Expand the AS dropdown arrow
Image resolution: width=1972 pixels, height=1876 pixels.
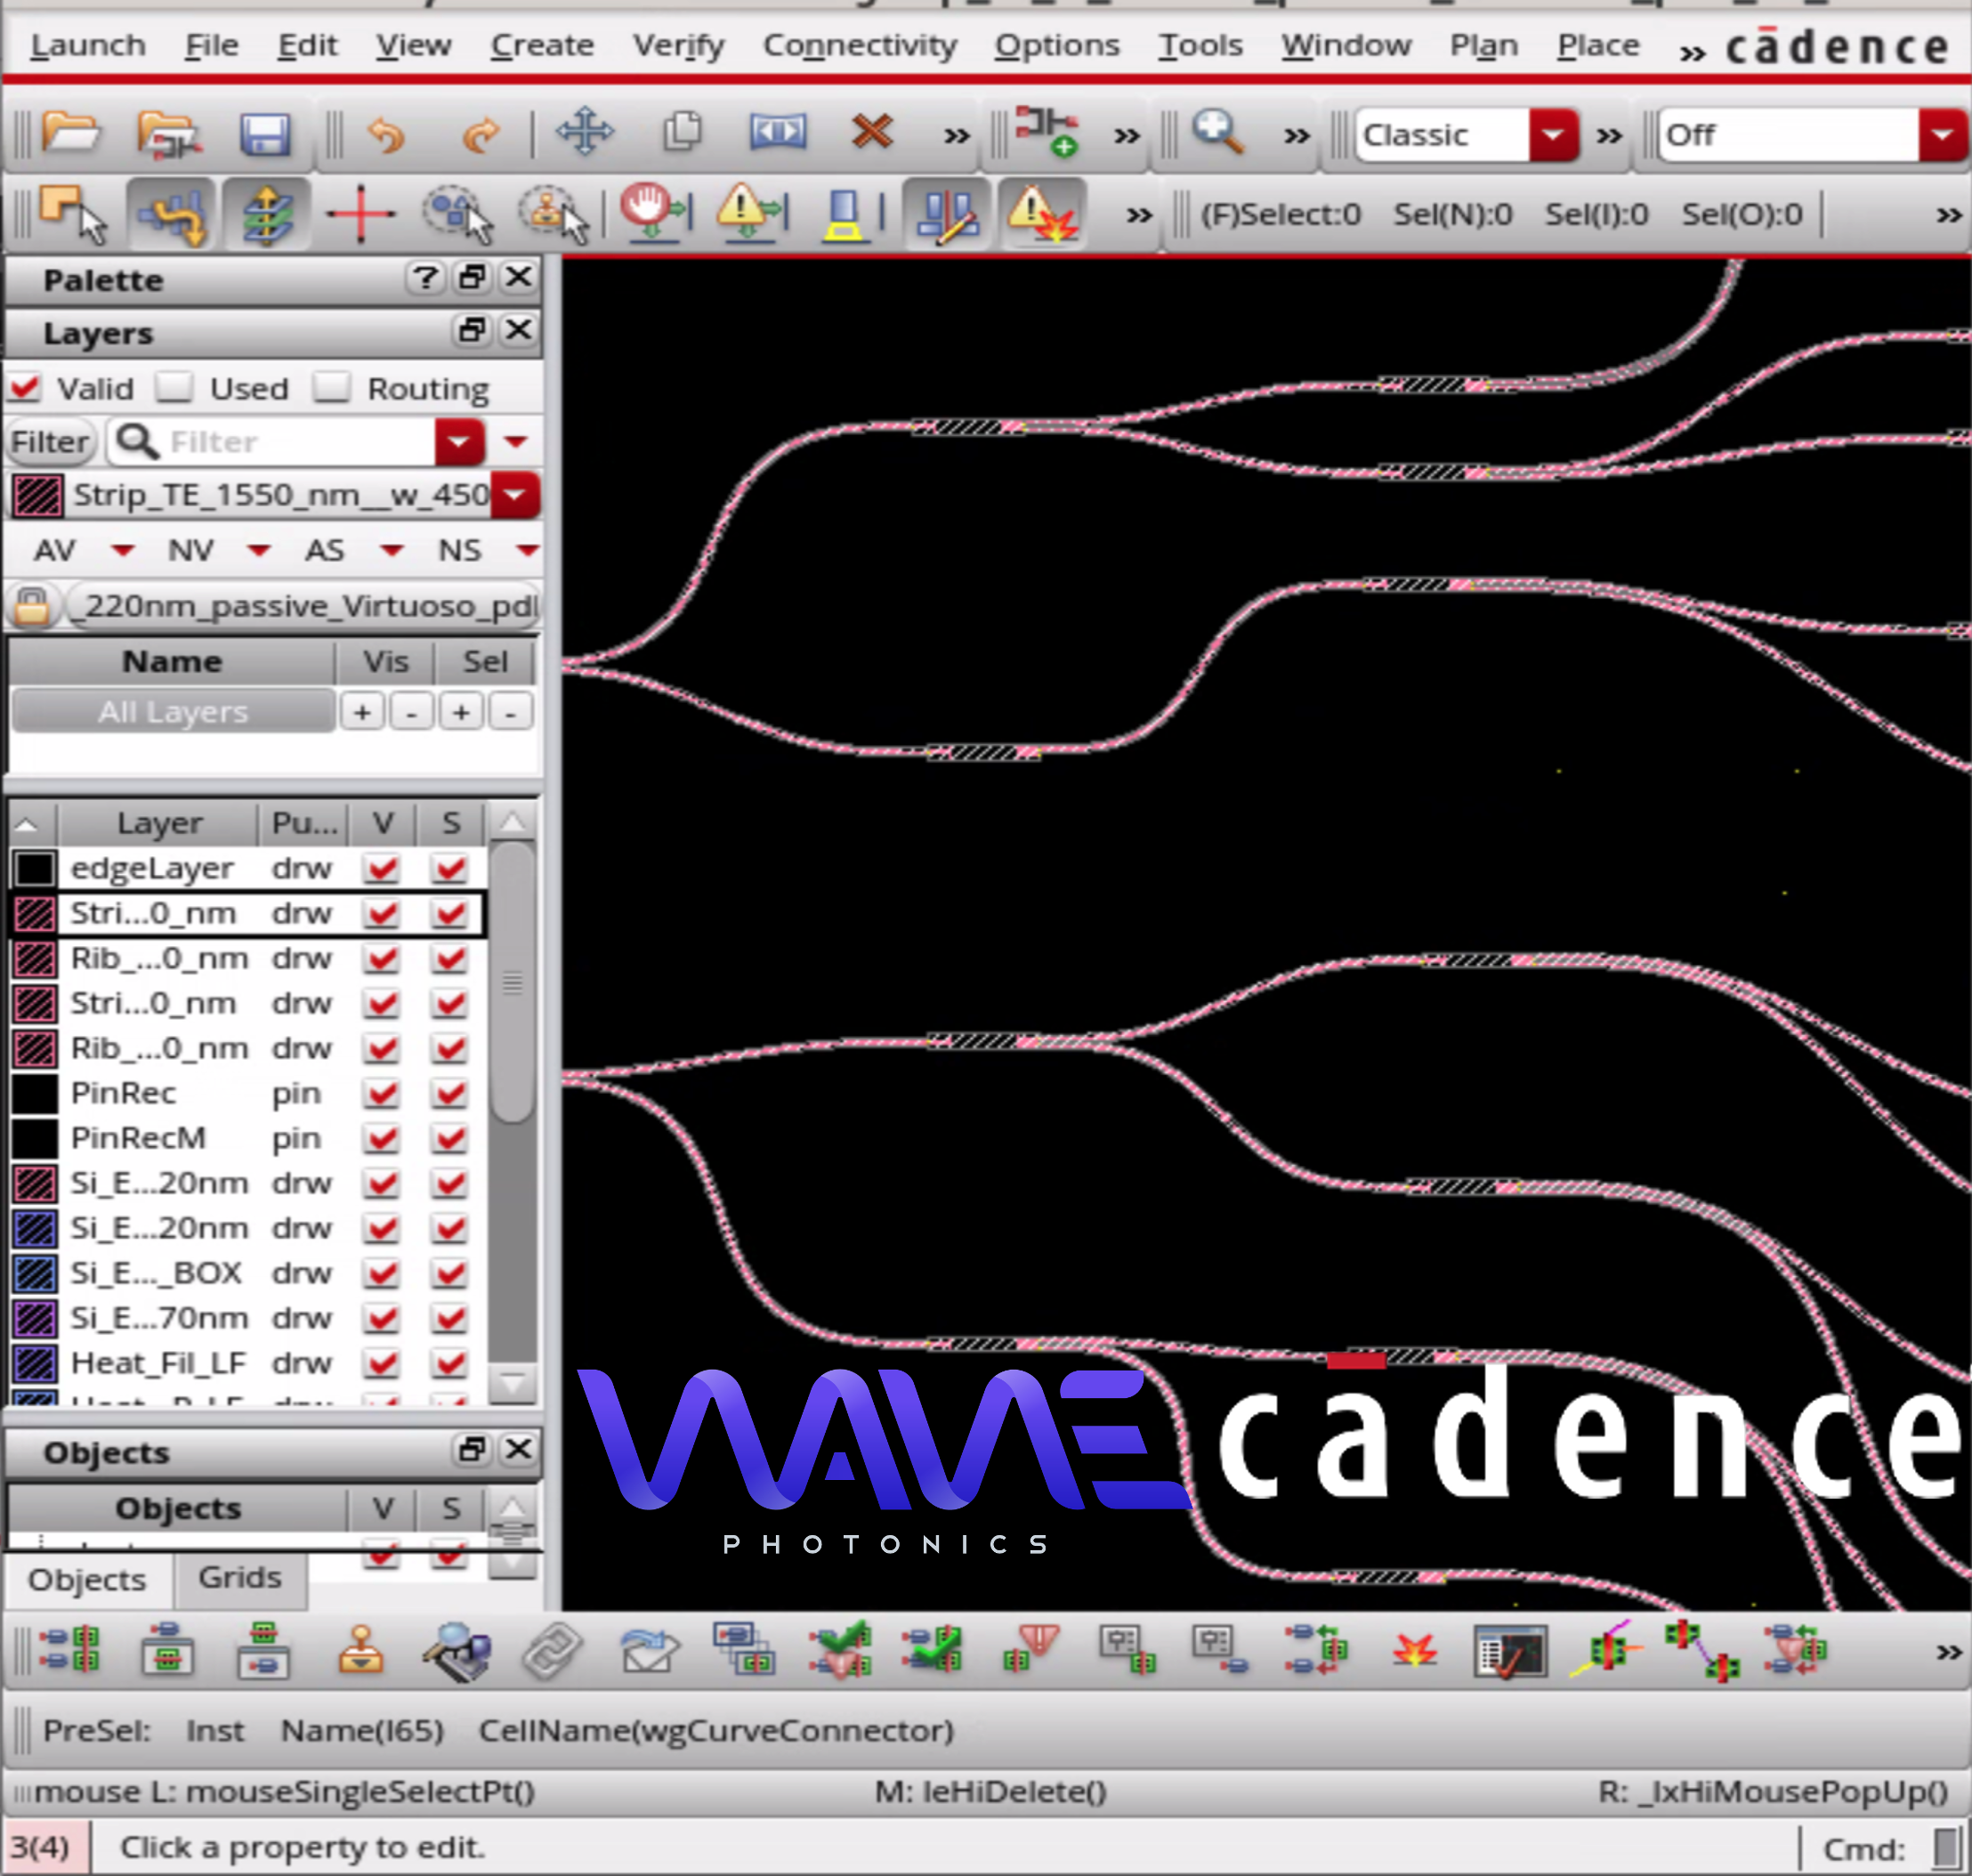click(392, 550)
